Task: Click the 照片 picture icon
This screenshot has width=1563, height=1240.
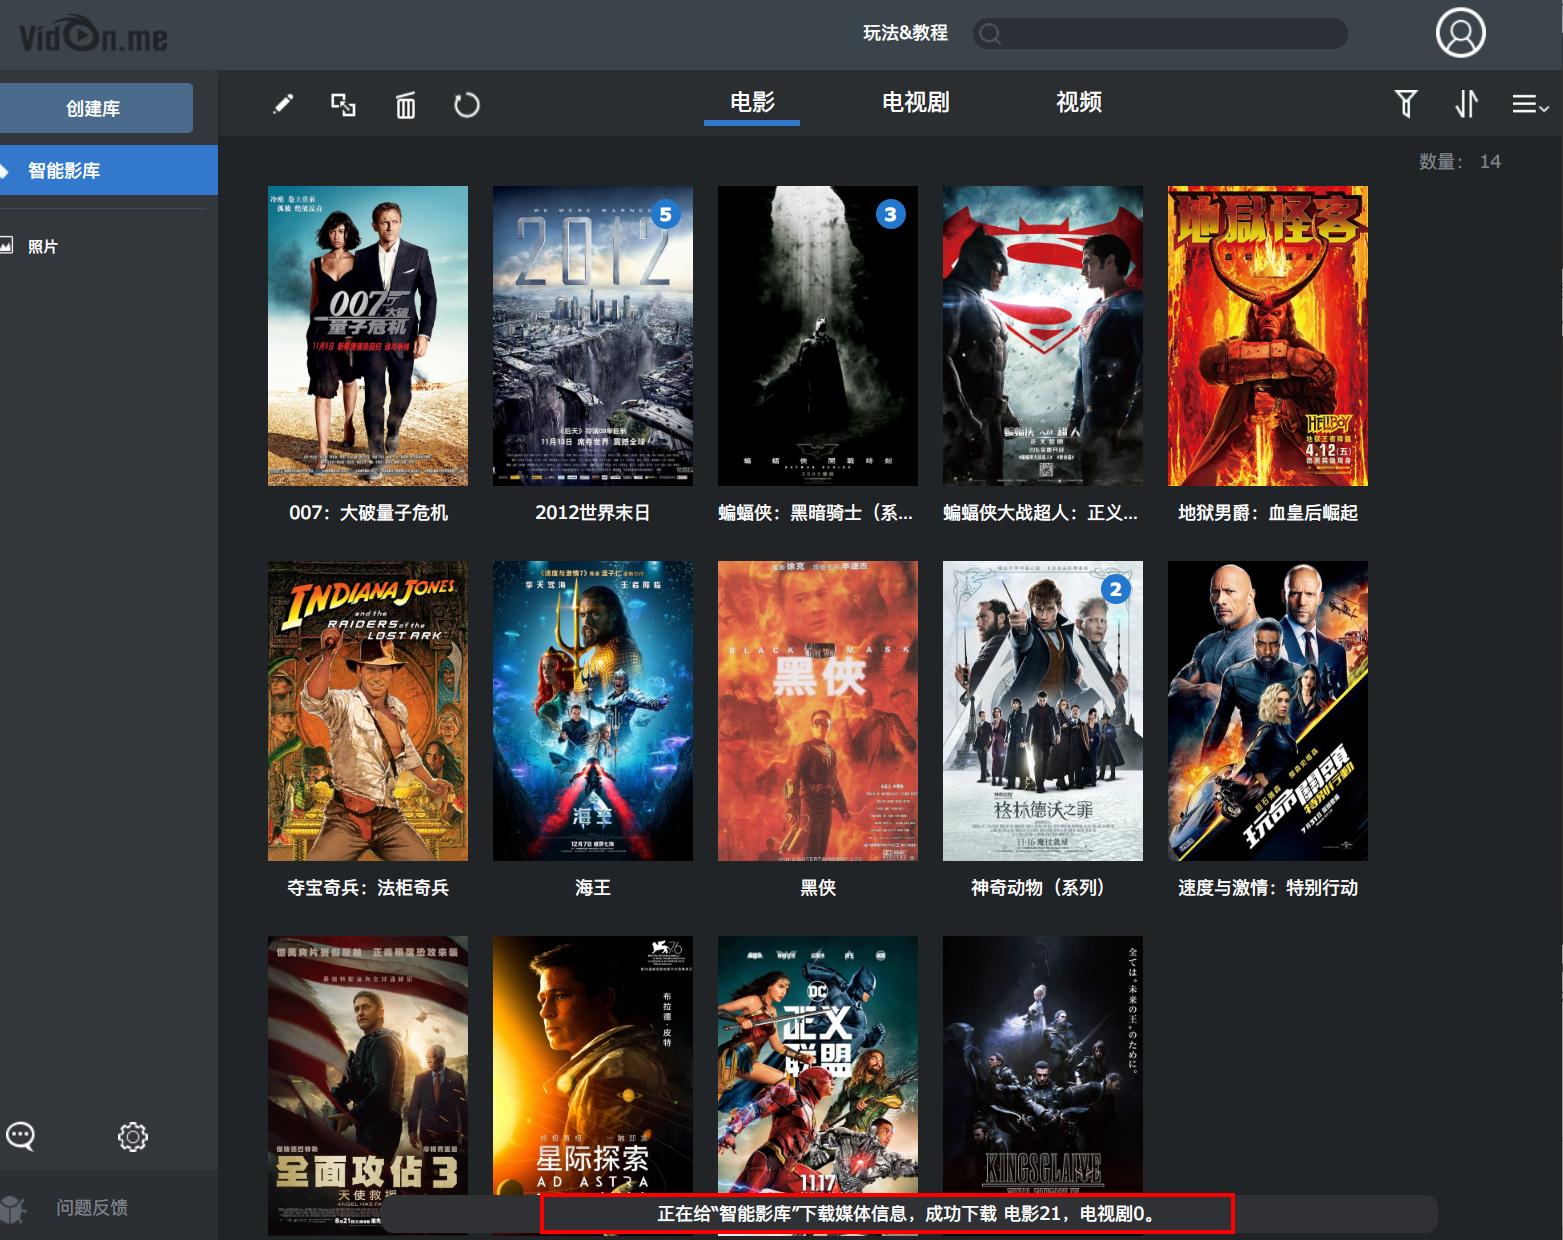Action: (x=7, y=245)
